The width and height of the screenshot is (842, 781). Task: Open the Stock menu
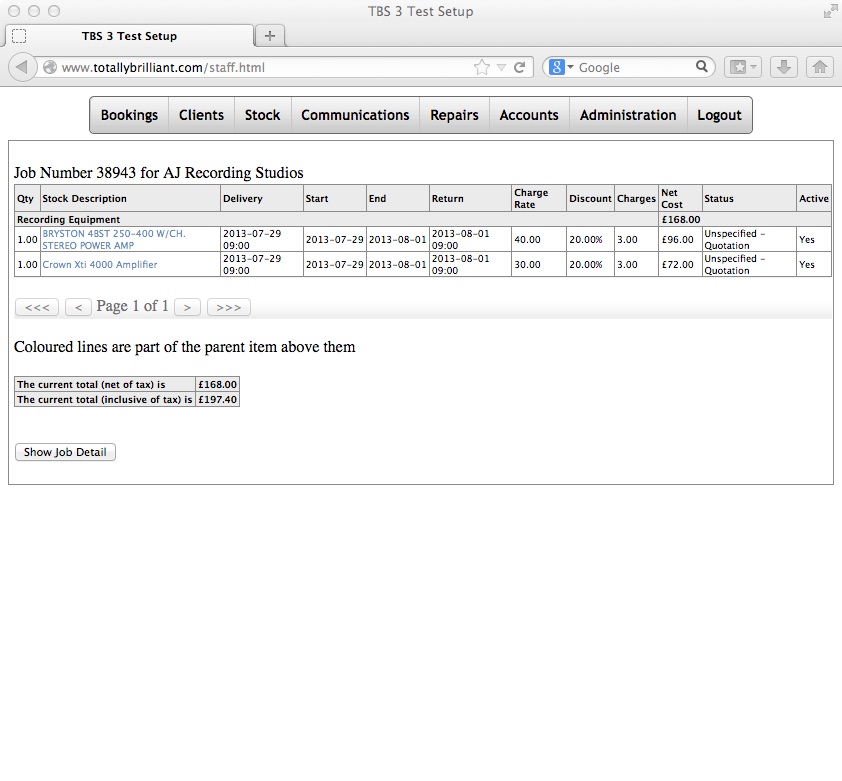point(263,115)
